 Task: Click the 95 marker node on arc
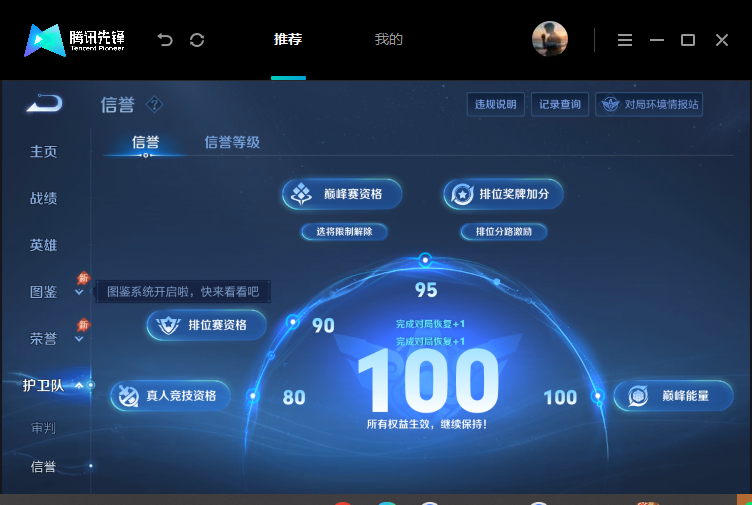[425, 260]
